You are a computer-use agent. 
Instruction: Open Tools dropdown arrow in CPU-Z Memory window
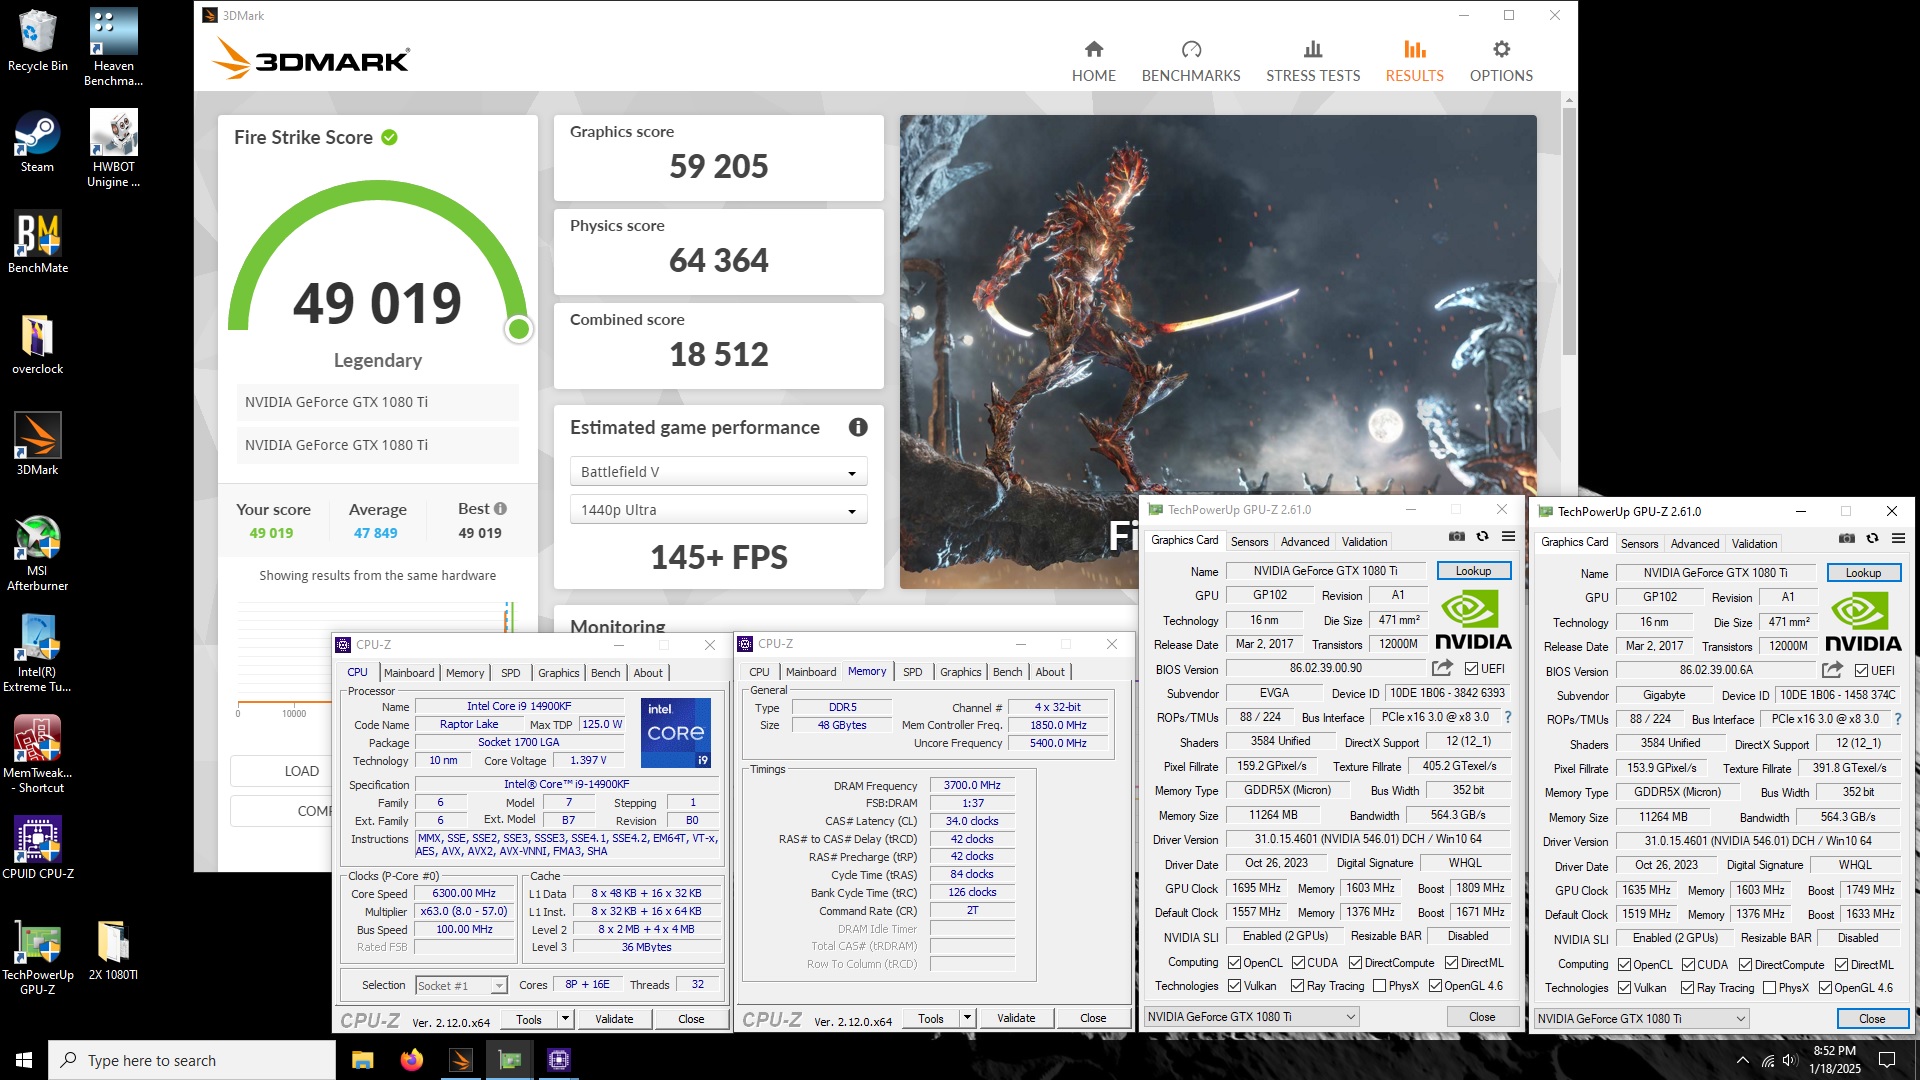[967, 1018]
